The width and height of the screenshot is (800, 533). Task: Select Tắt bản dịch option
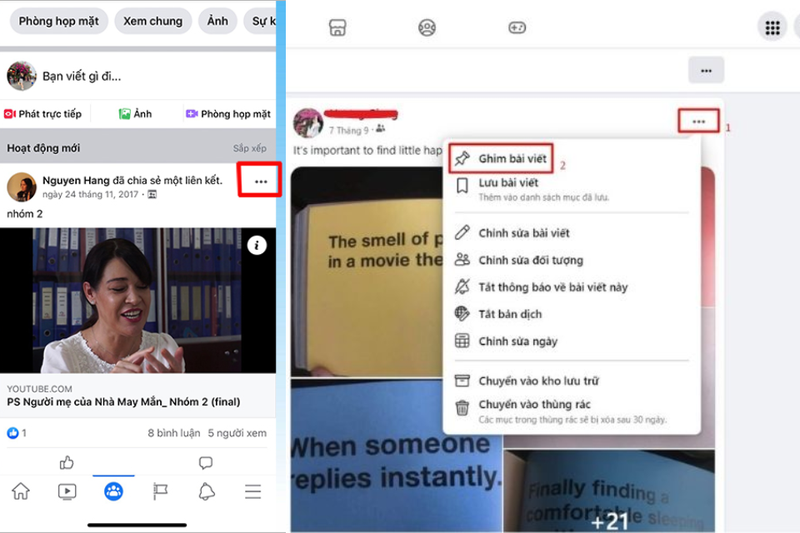pos(571,314)
